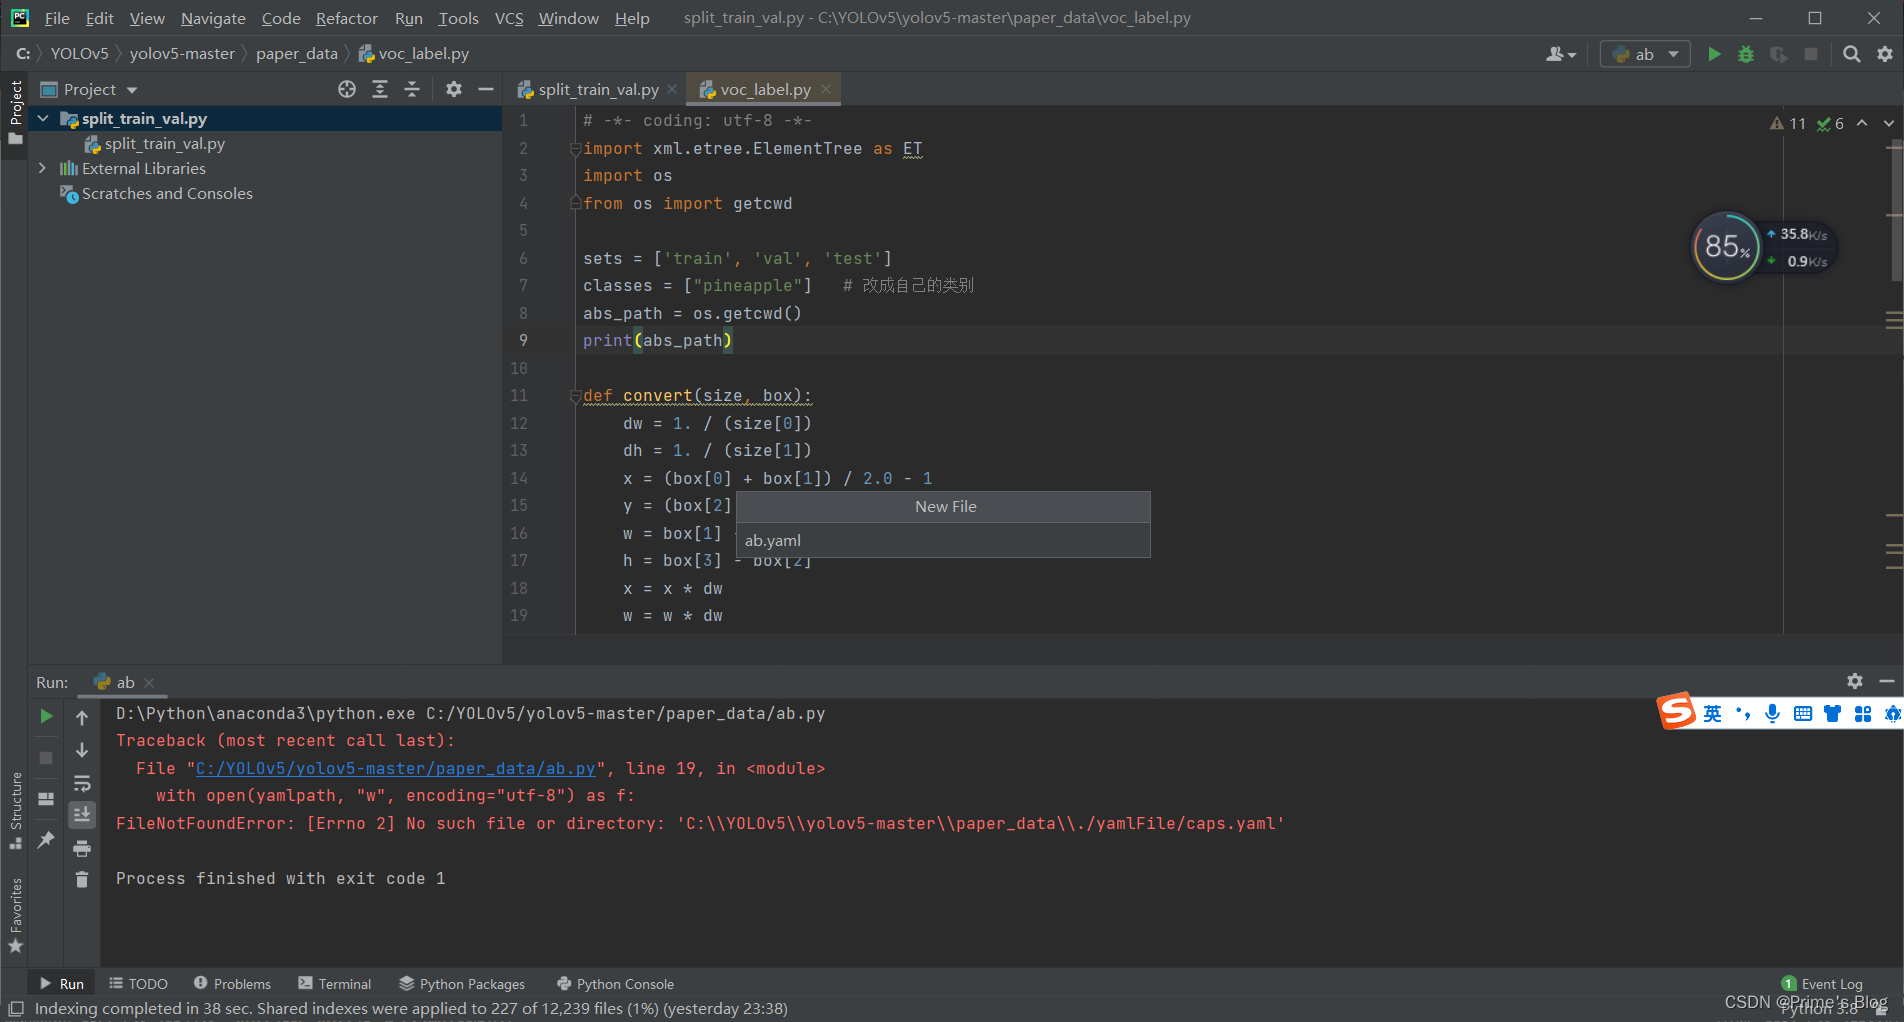Open Search Everywhere magnifier
1904x1022 pixels.
click(x=1852, y=54)
